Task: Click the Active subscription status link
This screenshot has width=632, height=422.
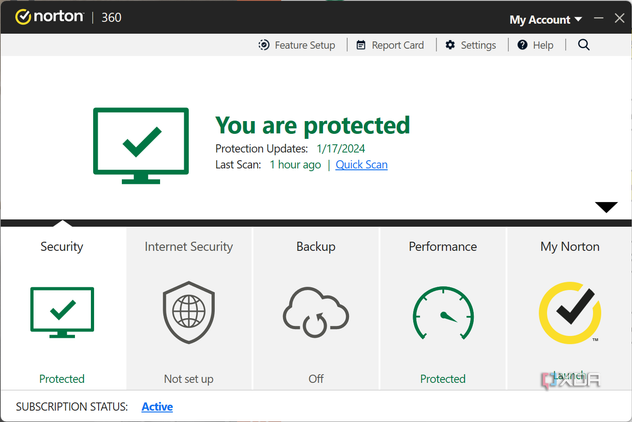Action: (157, 407)
